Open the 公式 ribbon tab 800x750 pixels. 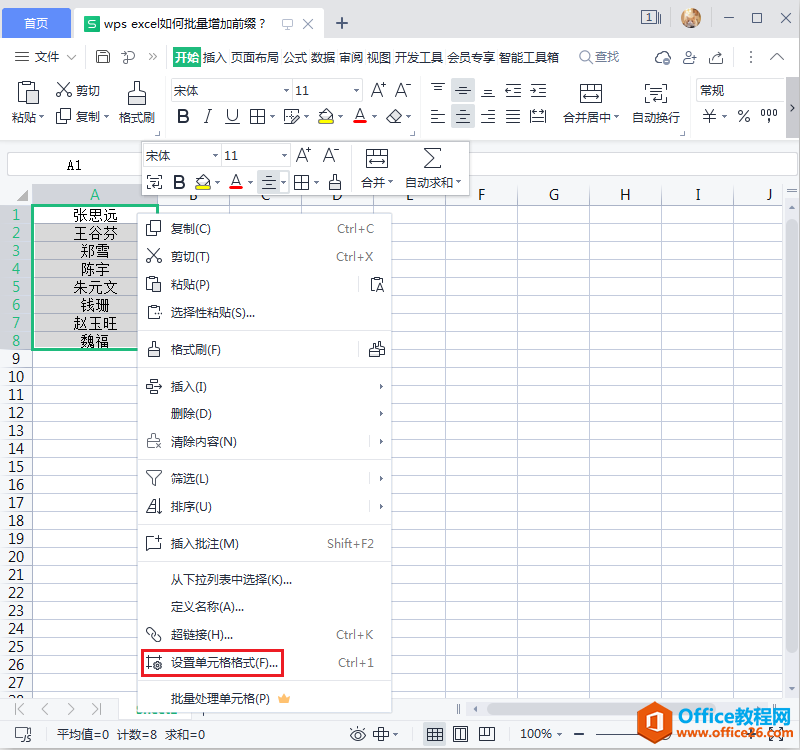pyautogui.click(x=295, y=57)
